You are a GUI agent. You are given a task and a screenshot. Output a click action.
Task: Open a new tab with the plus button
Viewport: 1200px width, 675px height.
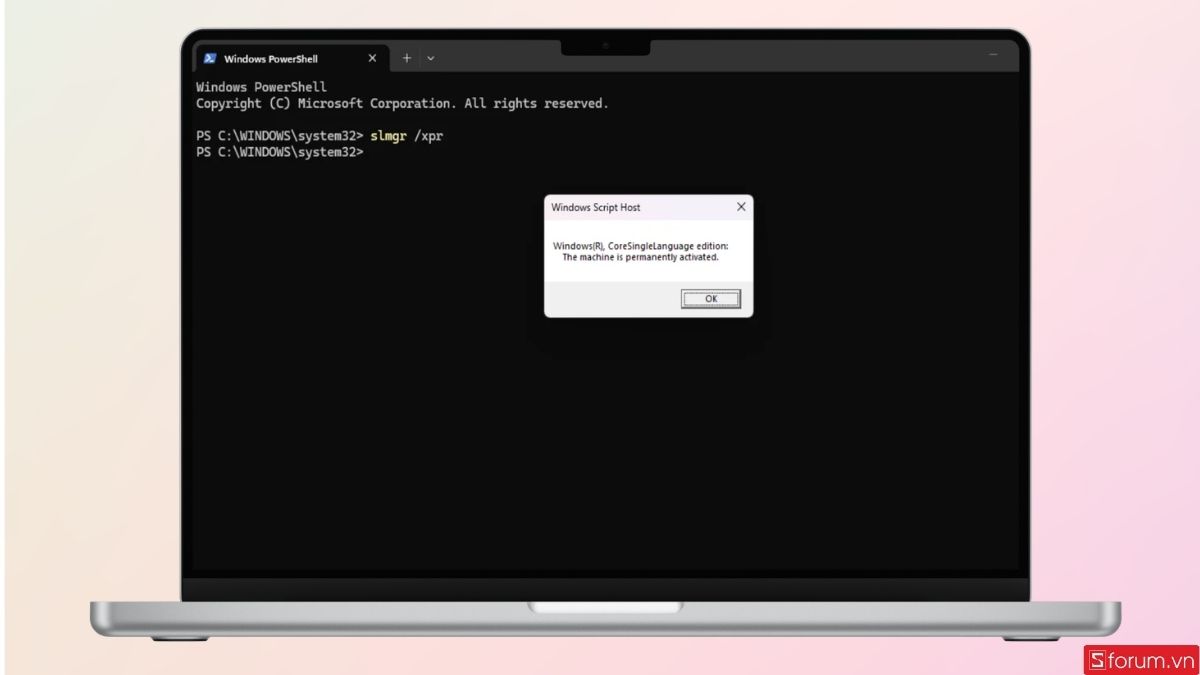[x=407, y=58]
